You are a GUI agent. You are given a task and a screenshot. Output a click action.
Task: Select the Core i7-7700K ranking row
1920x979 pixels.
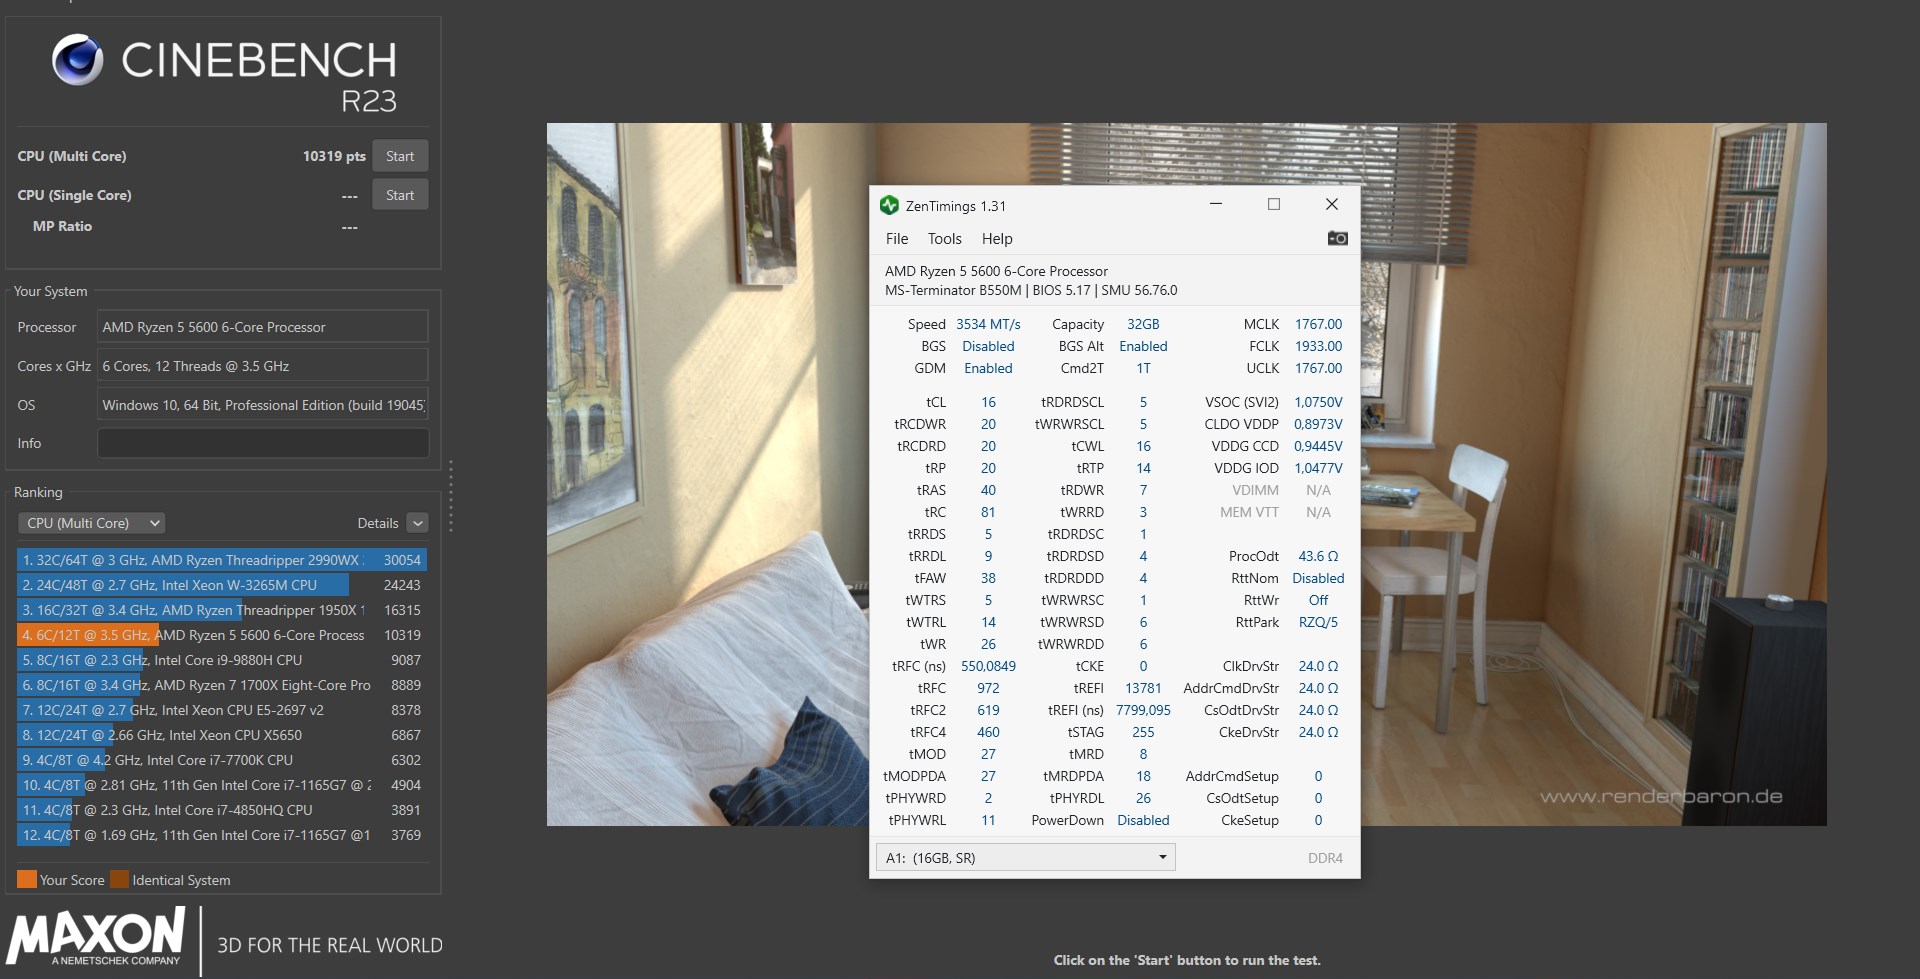pyautogui.click(x=222, y=760)
